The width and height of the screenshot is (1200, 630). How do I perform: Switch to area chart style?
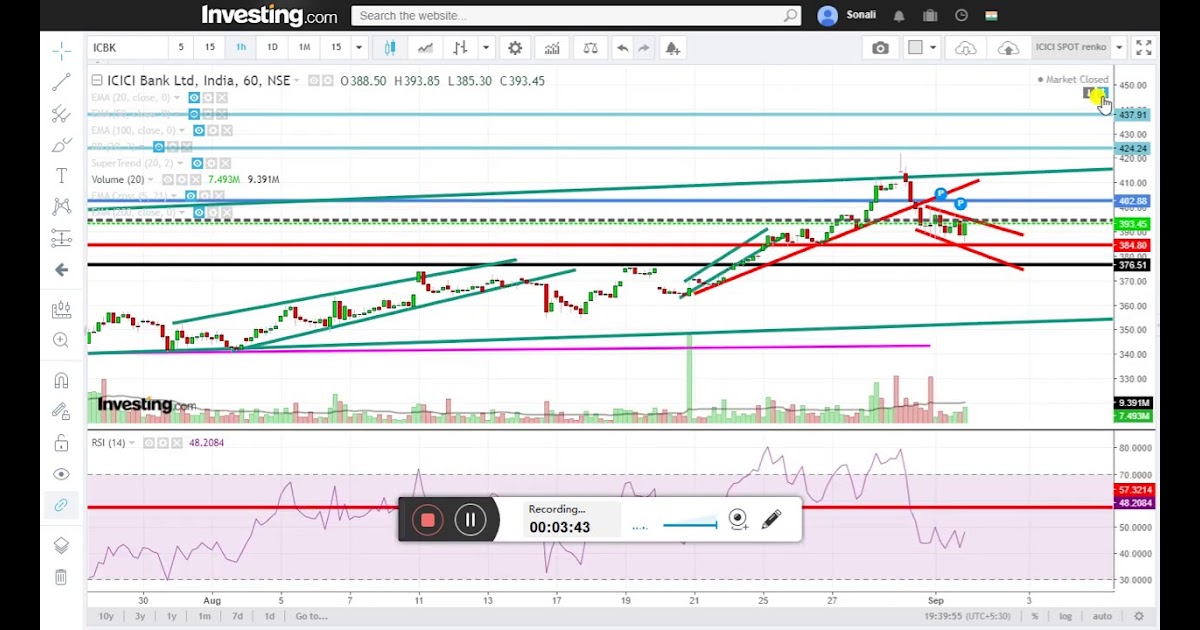coord(425,48)
